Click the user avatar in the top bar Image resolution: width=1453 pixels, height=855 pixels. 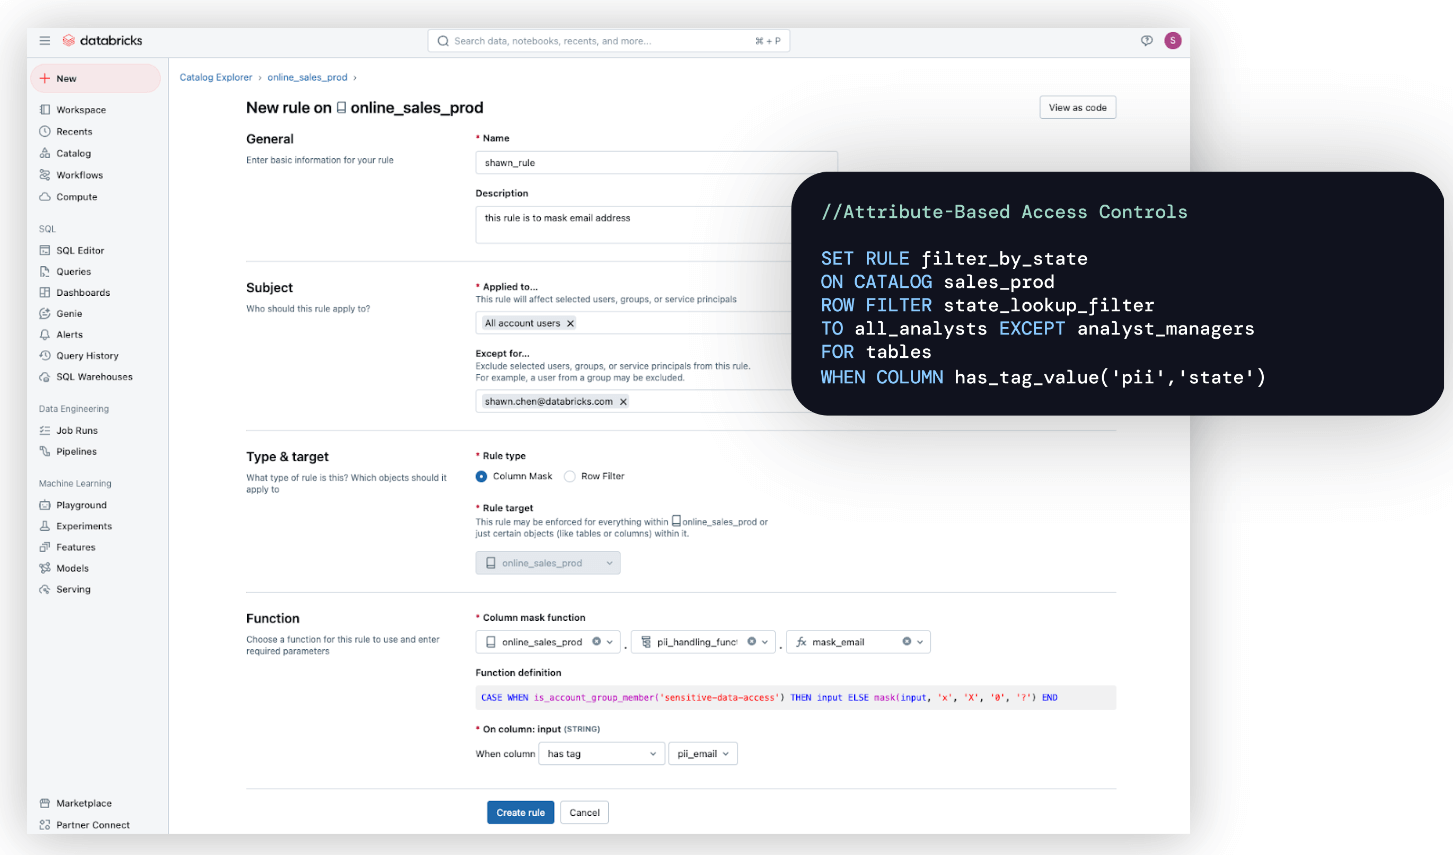pos(1172,40)
